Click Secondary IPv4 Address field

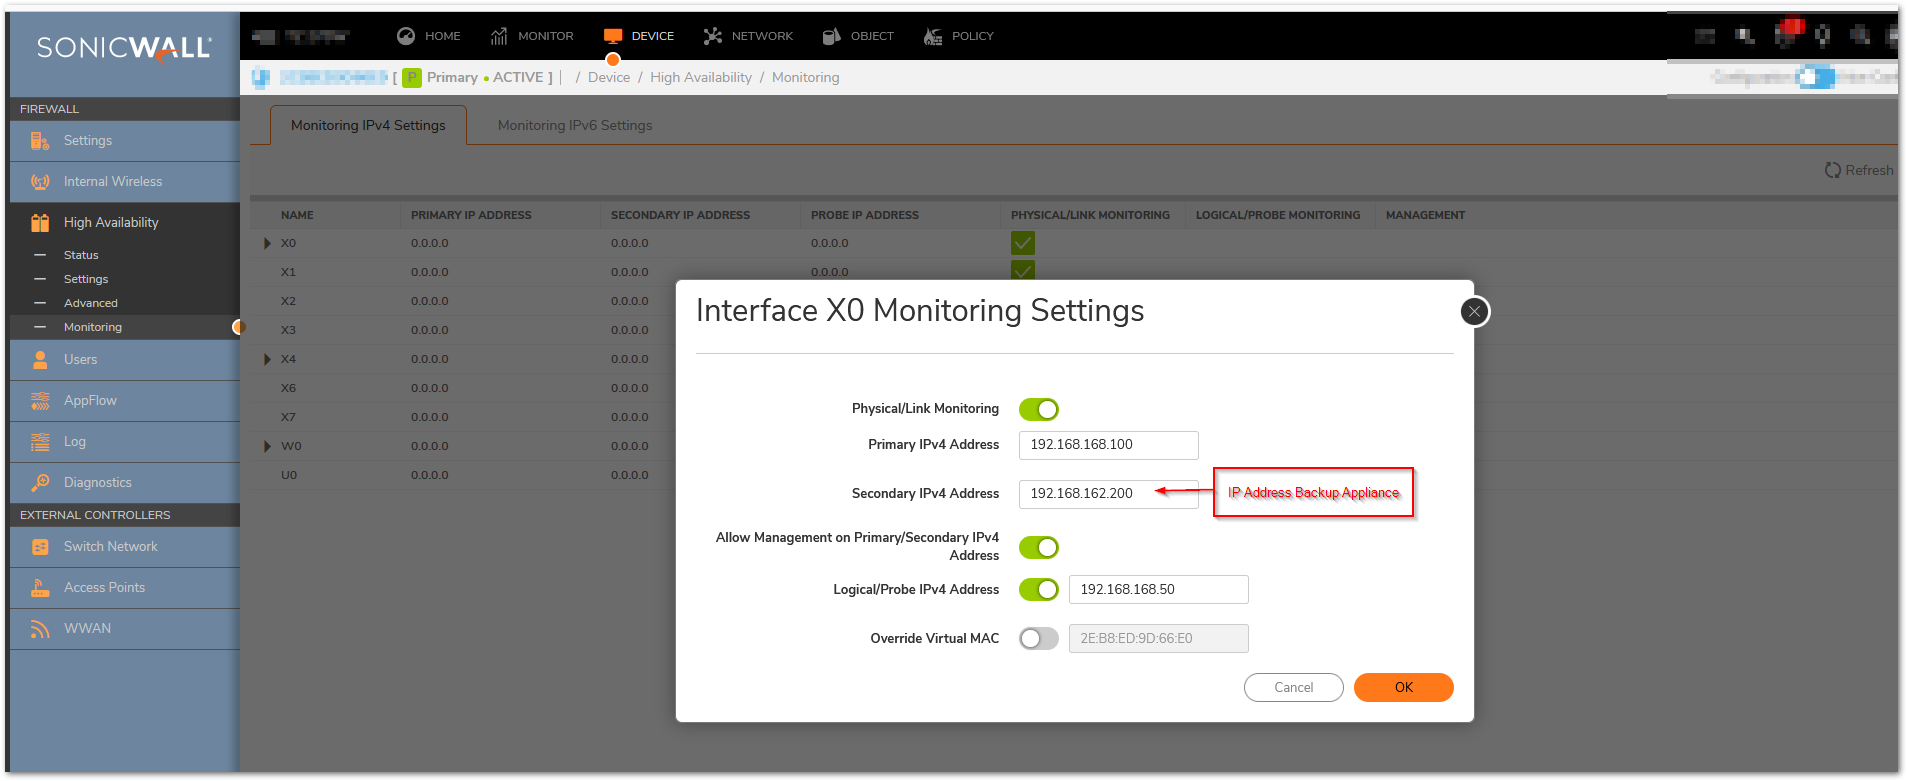tap(1108, 494)
